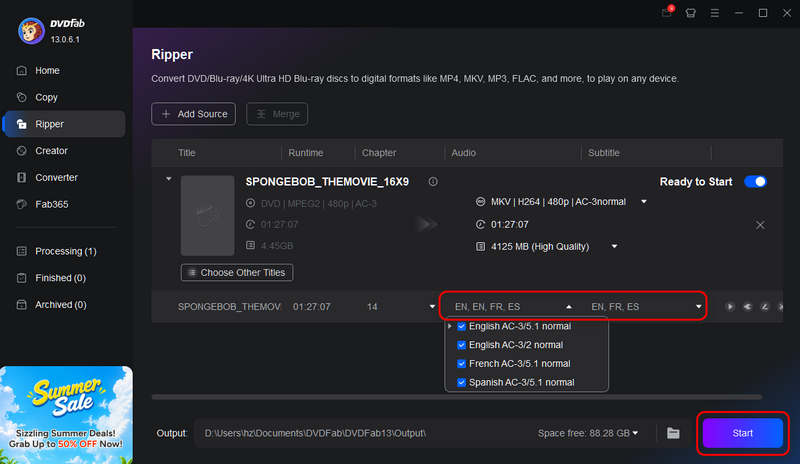Screen dimensions: 800x464
Task: Click the Title column header
Action: click(187, 153)
